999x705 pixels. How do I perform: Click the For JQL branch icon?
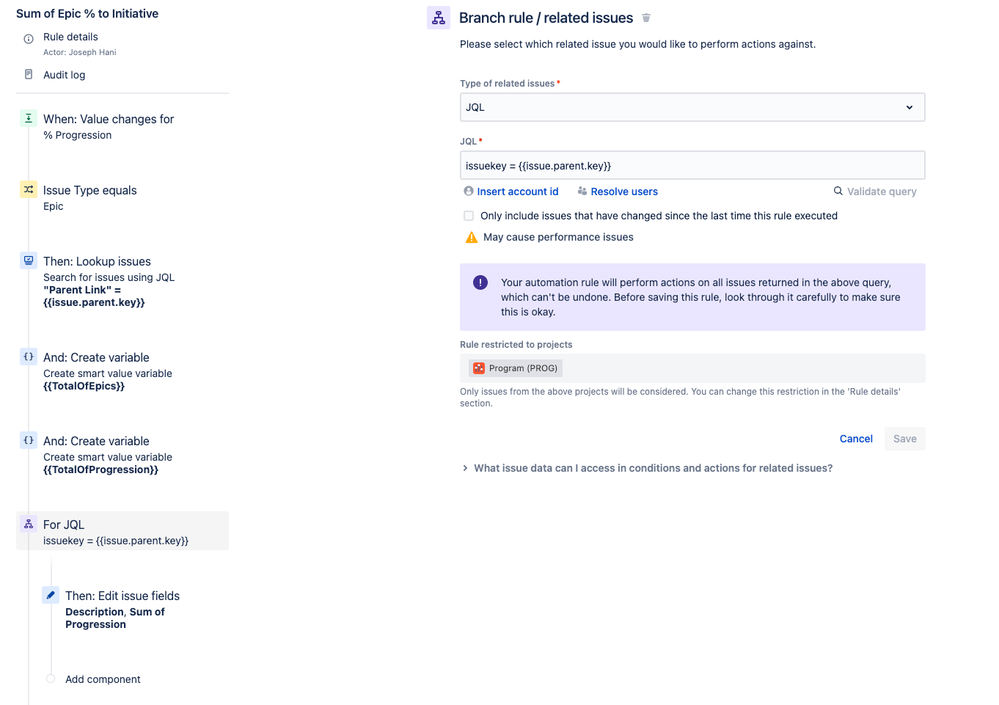click(29, 523)
